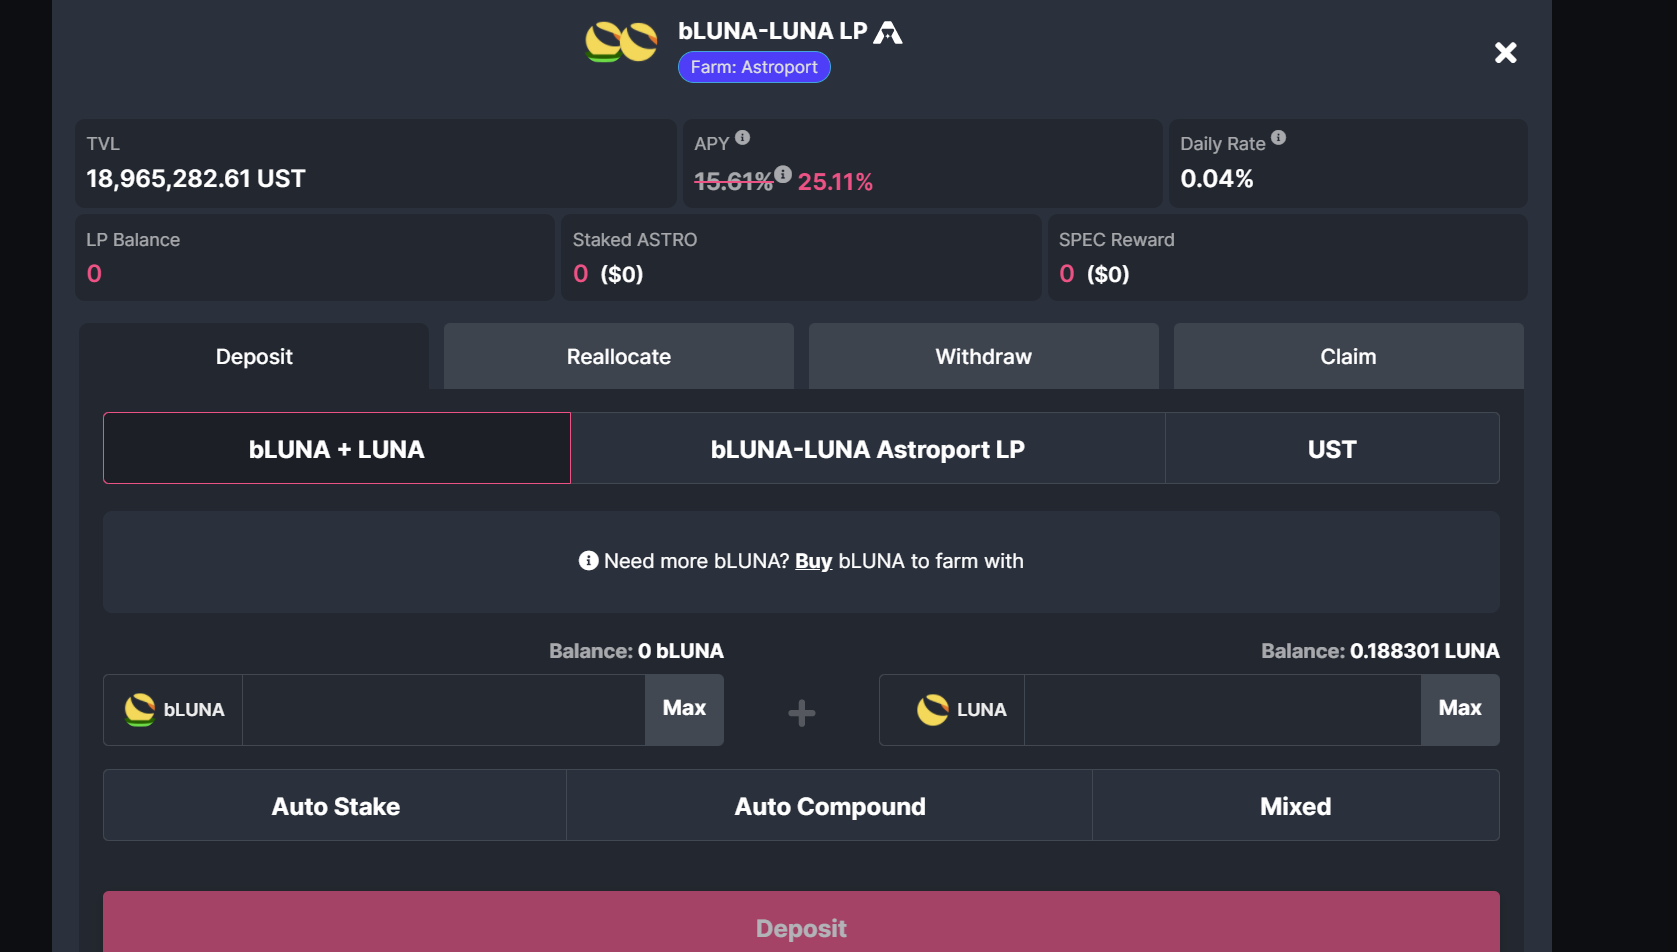This screenshot has height=952, width=1677.
Task: Go to the Claim tab
Action: pos(1348,357)
